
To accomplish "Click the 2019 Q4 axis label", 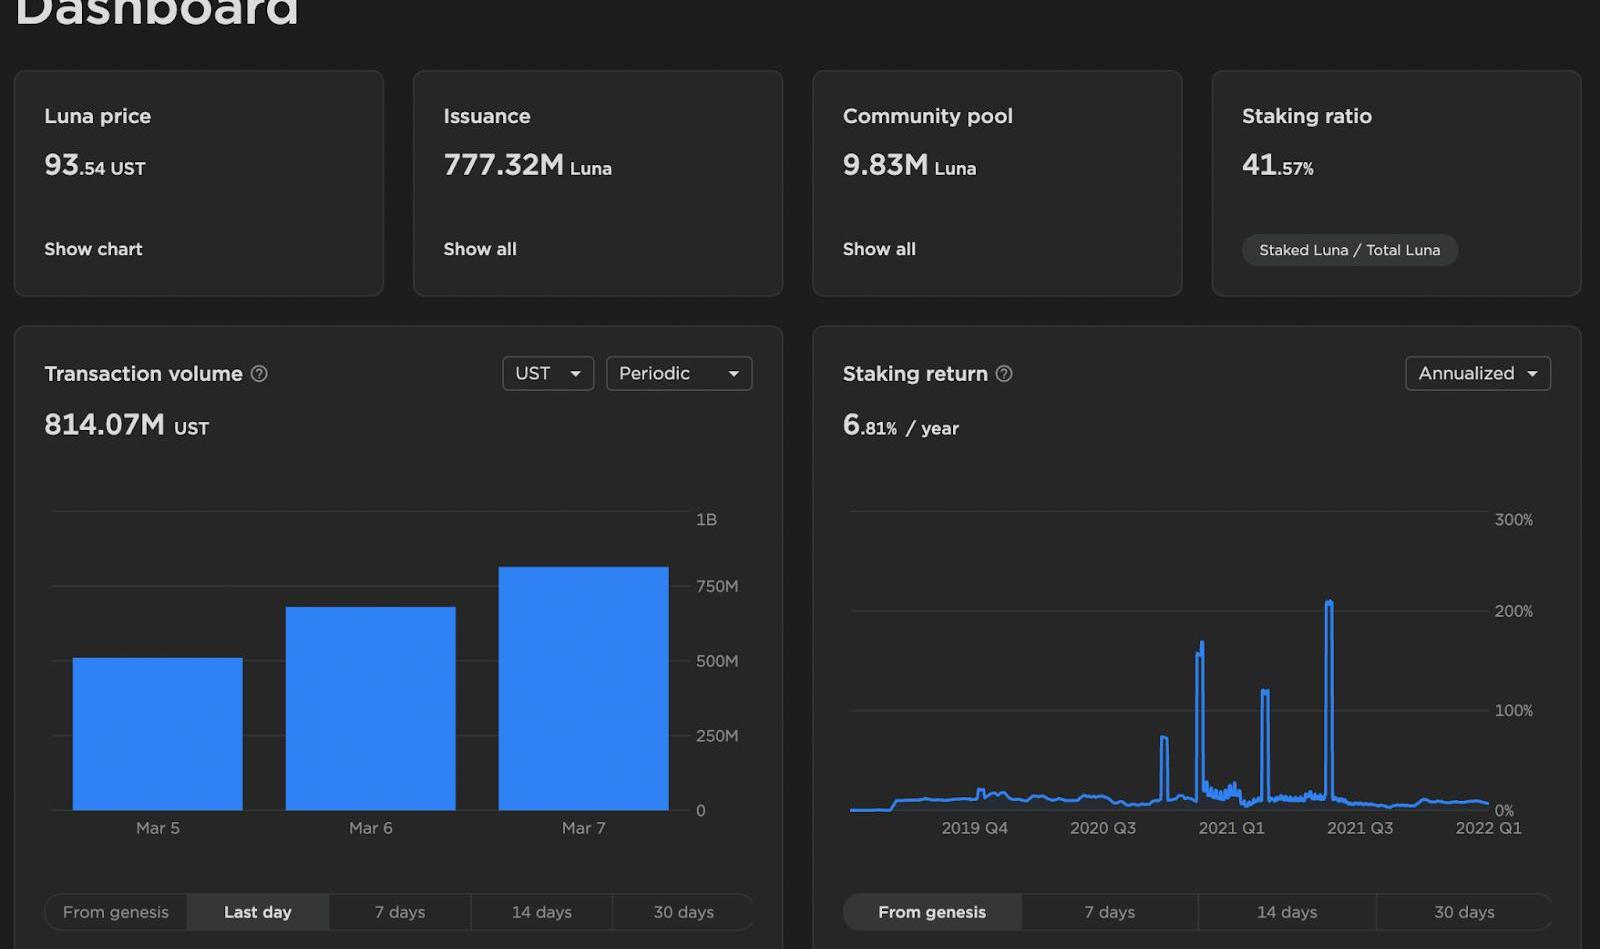I will click(x=974, y=828).
